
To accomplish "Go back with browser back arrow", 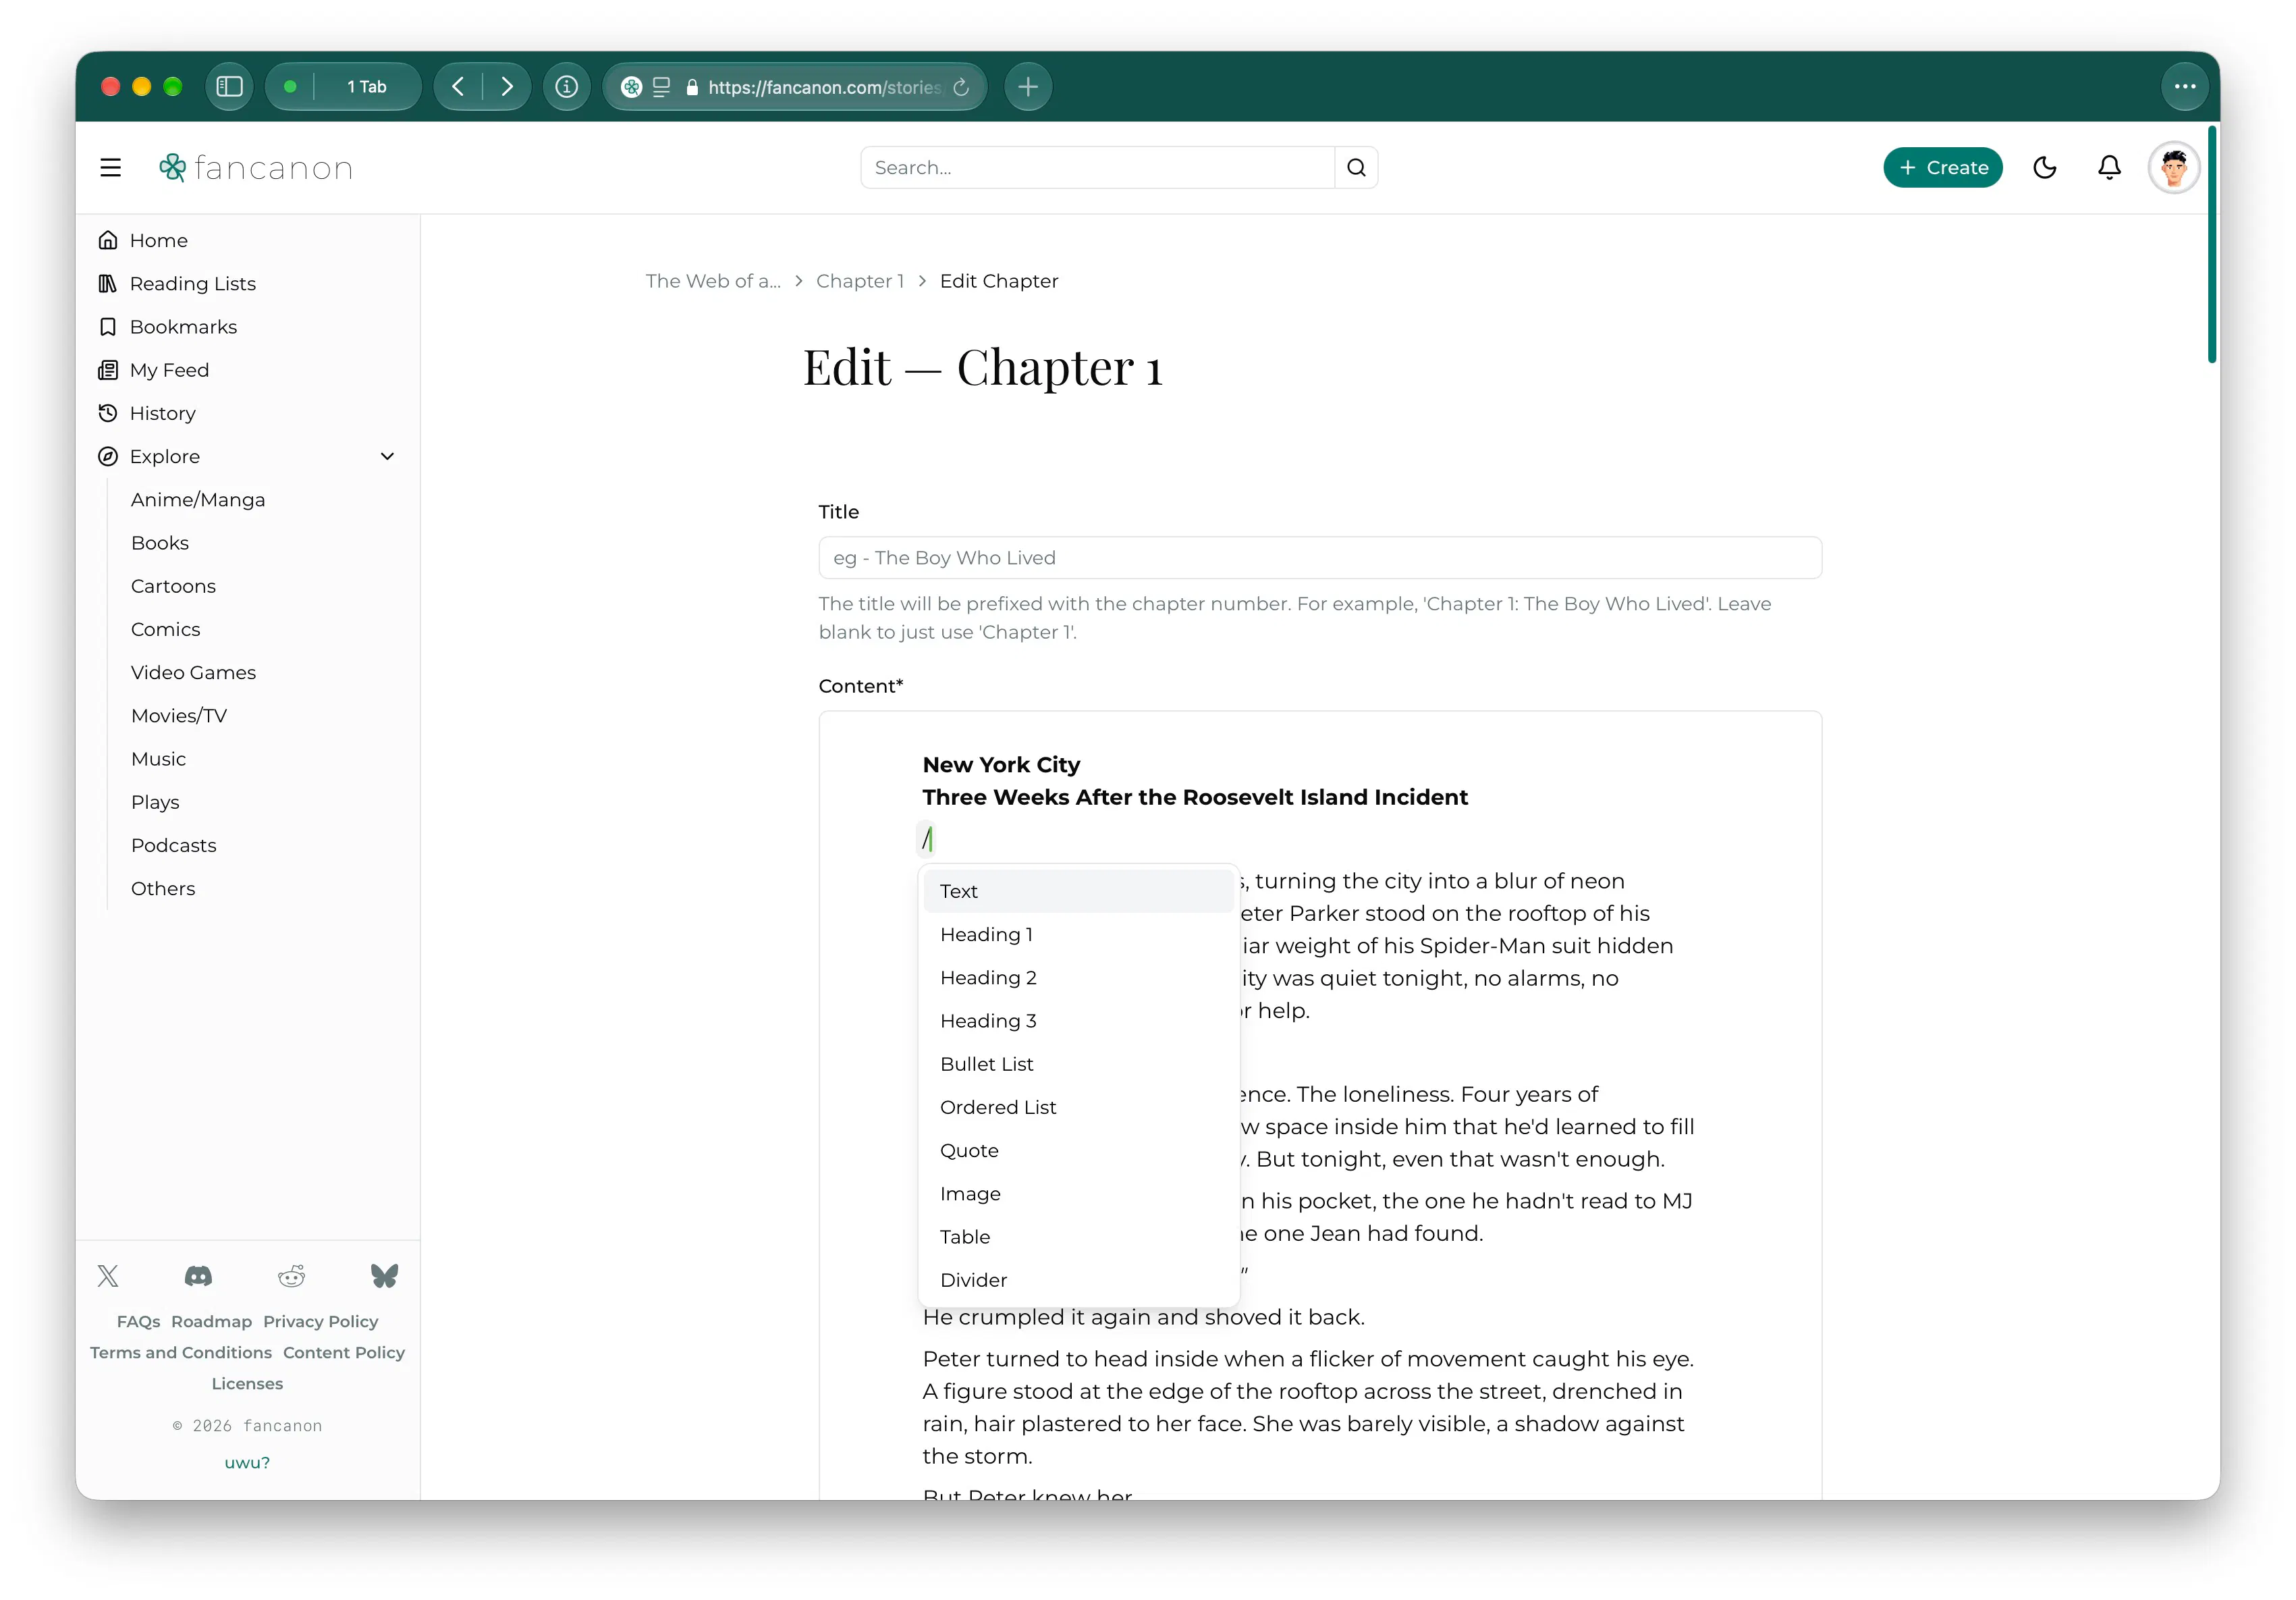I will pos(459,87).
